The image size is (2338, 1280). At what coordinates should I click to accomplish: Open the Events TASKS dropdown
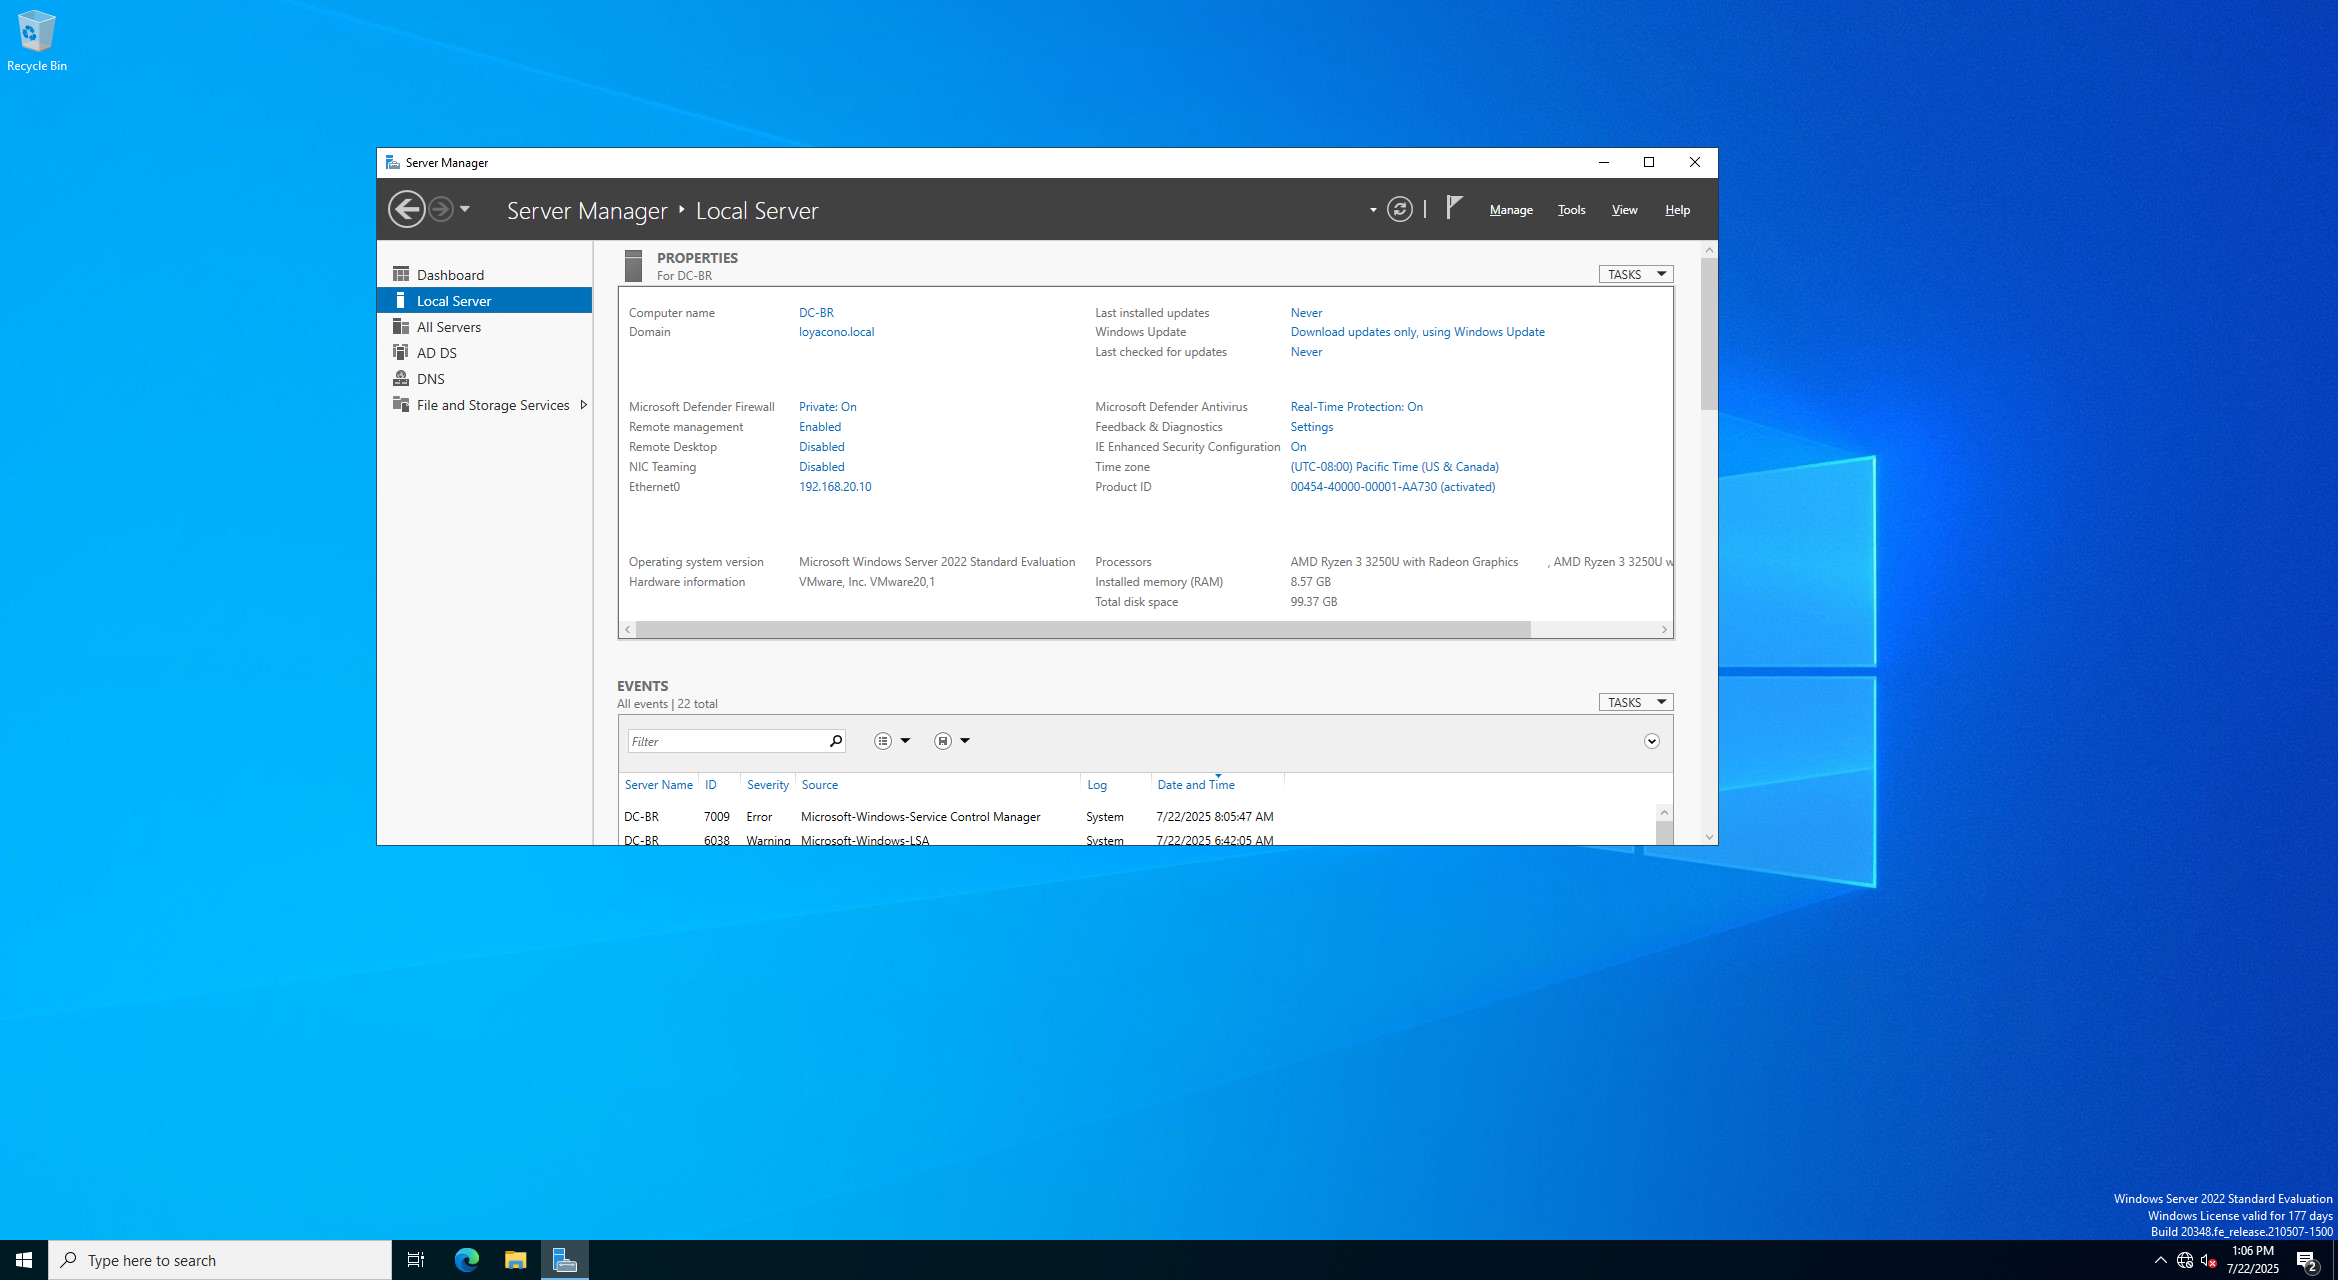[x=1635, y=702]
